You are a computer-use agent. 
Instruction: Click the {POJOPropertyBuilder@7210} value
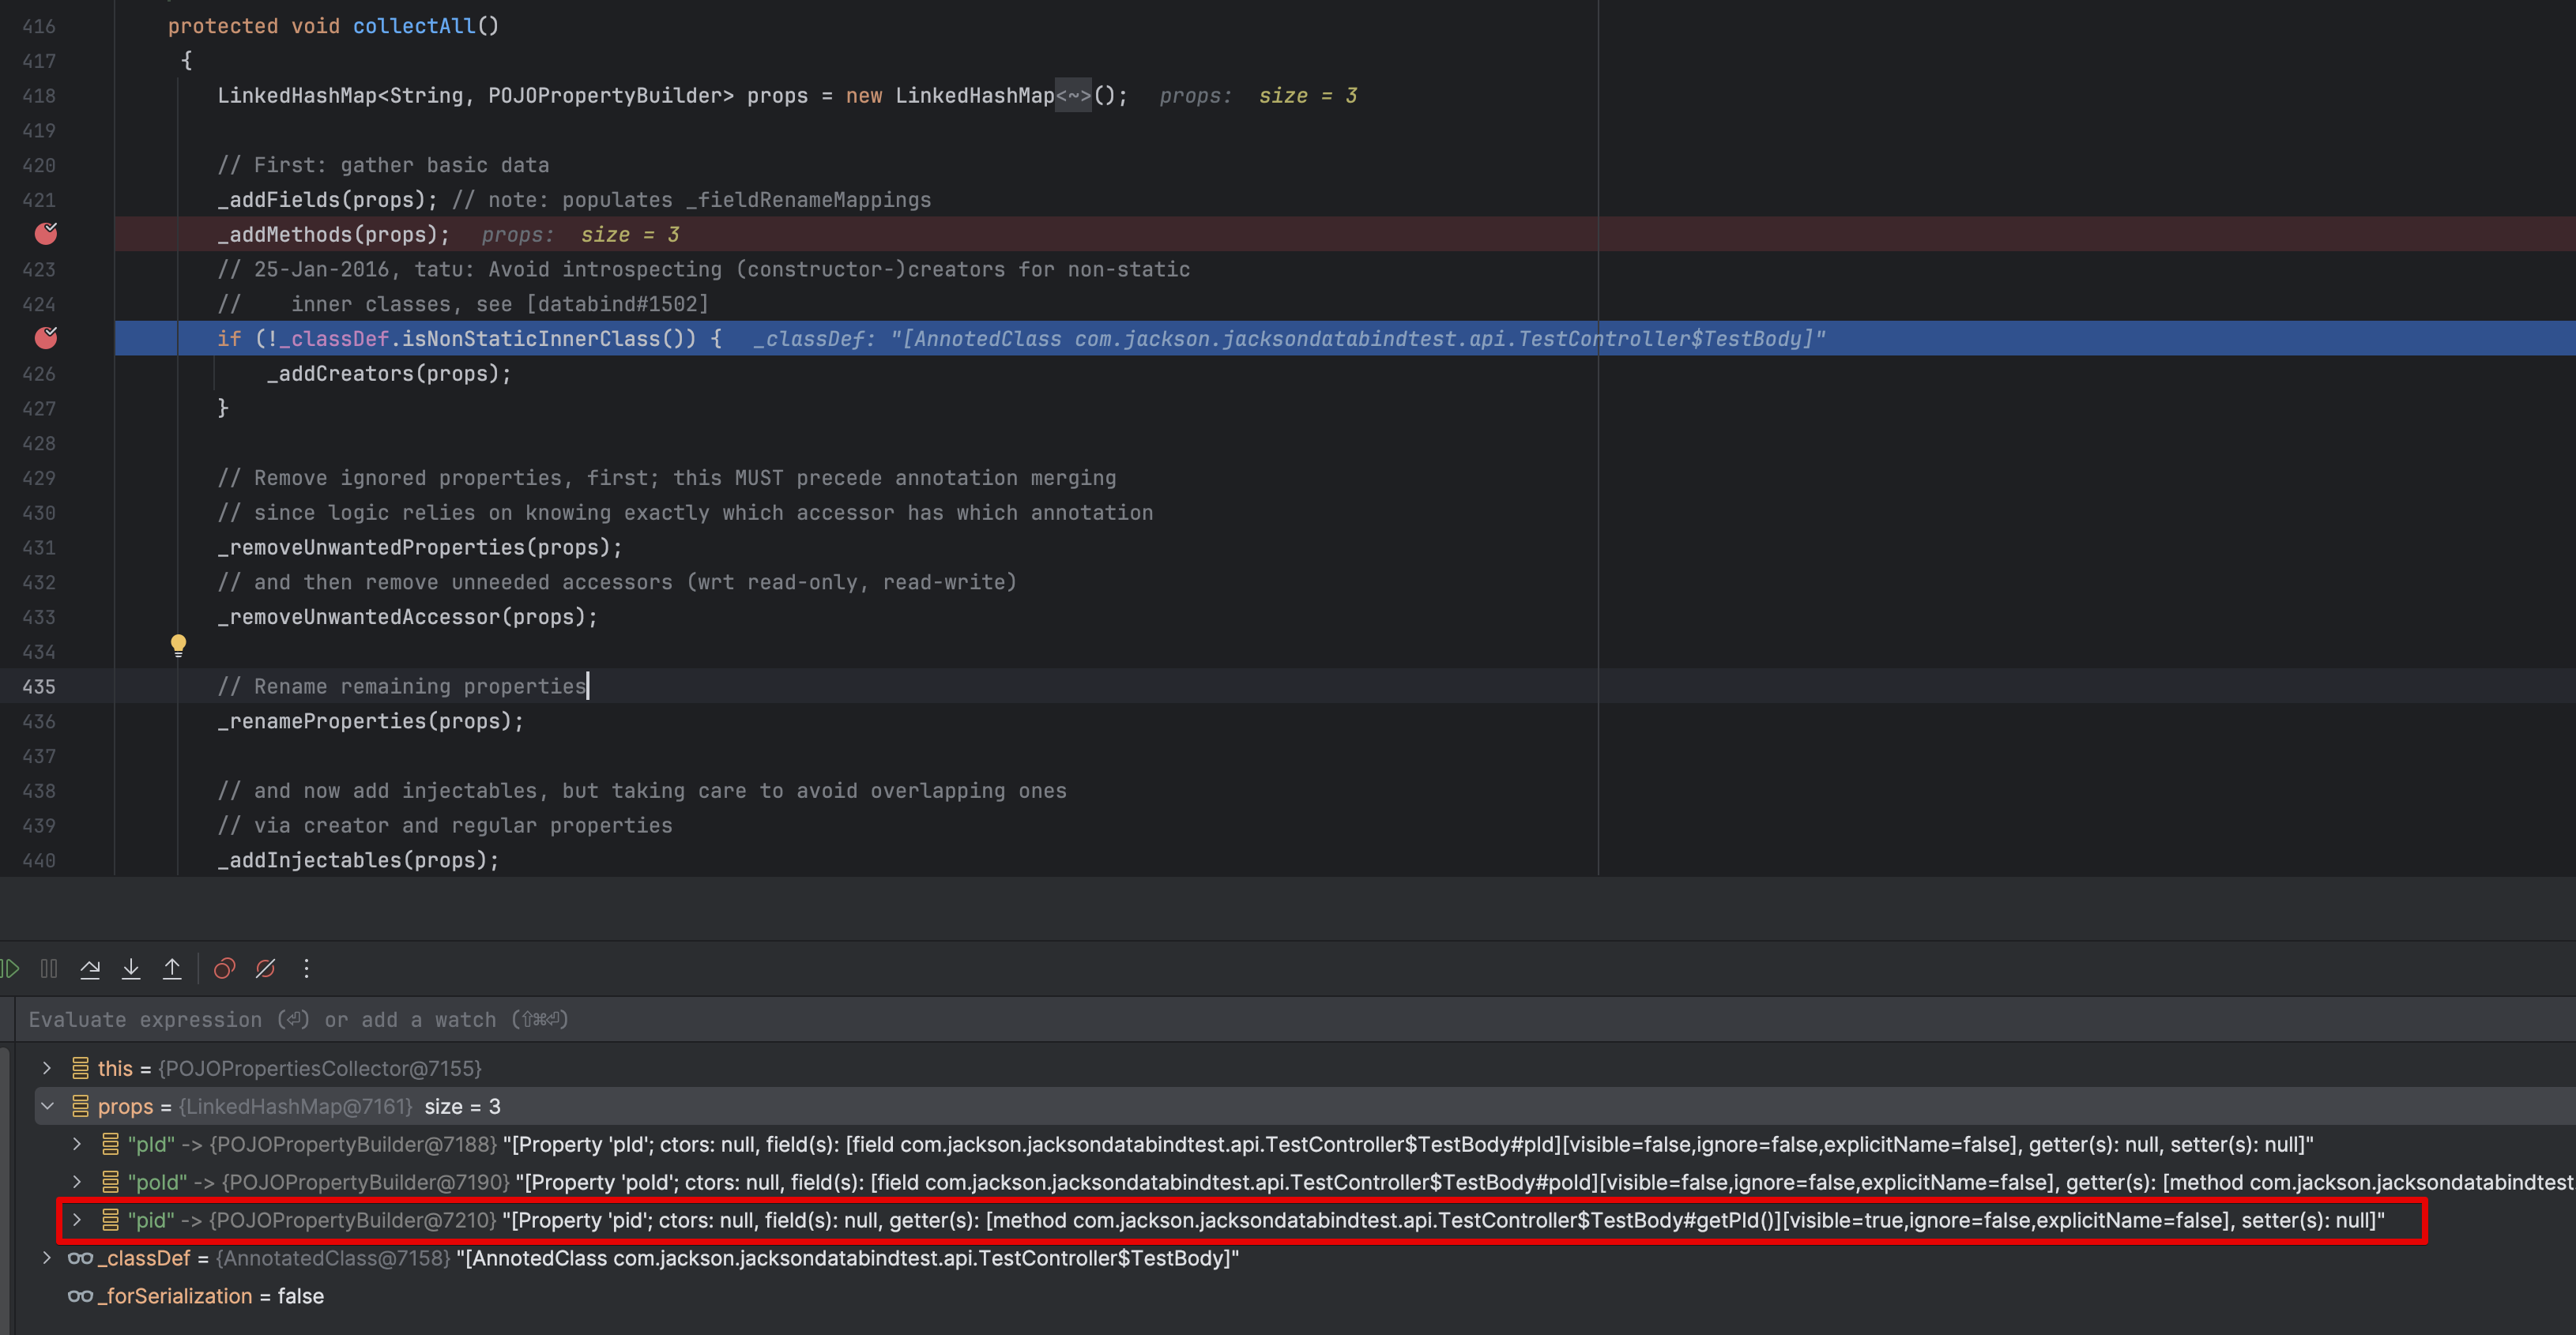[x=353, y=1220]
